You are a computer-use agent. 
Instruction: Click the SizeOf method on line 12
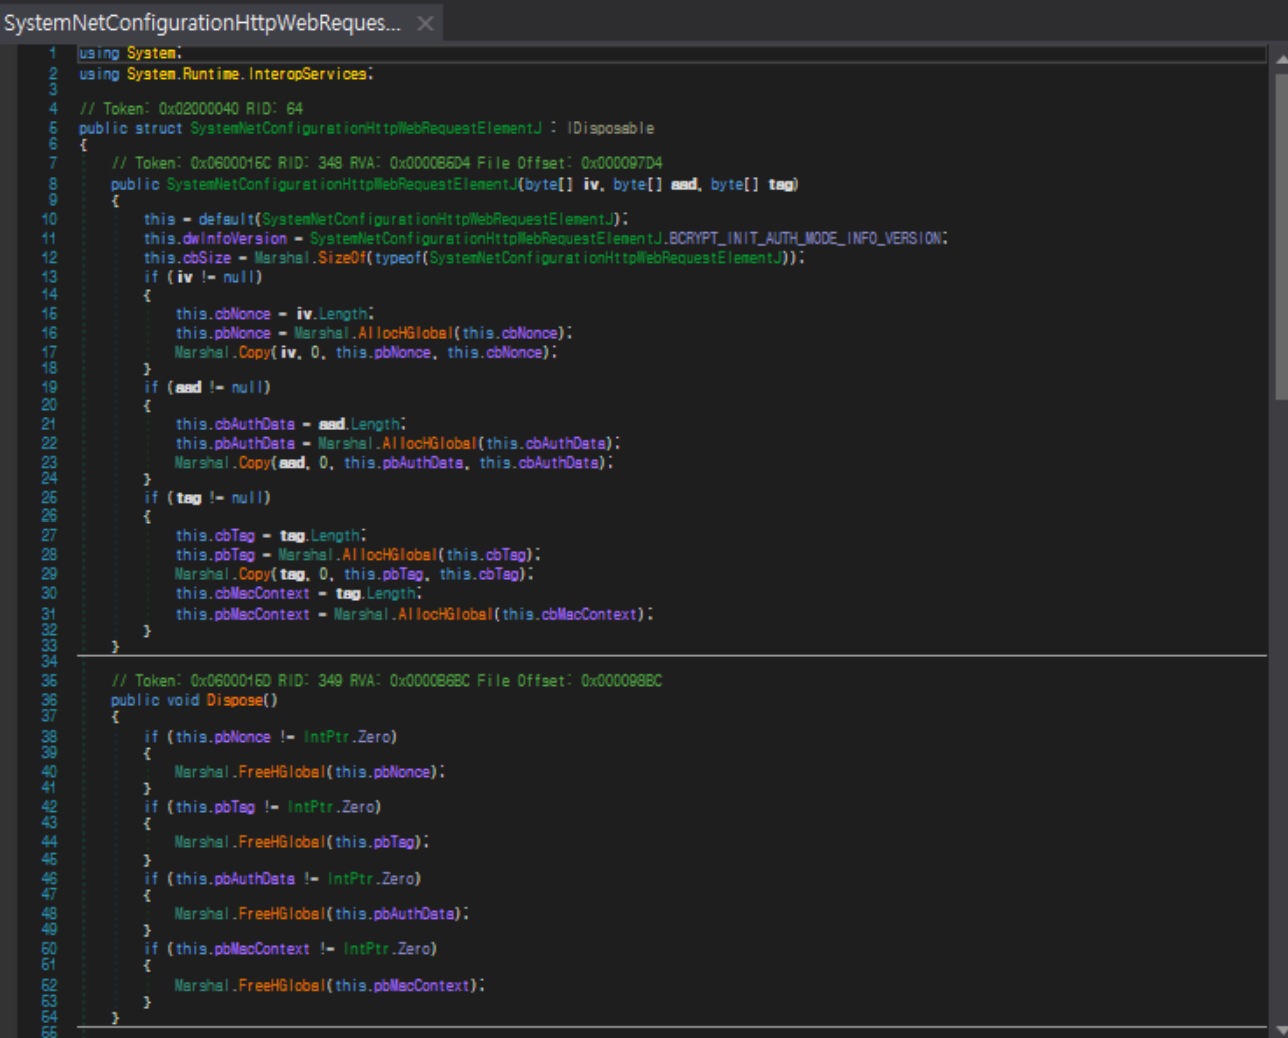coord(343,257)
